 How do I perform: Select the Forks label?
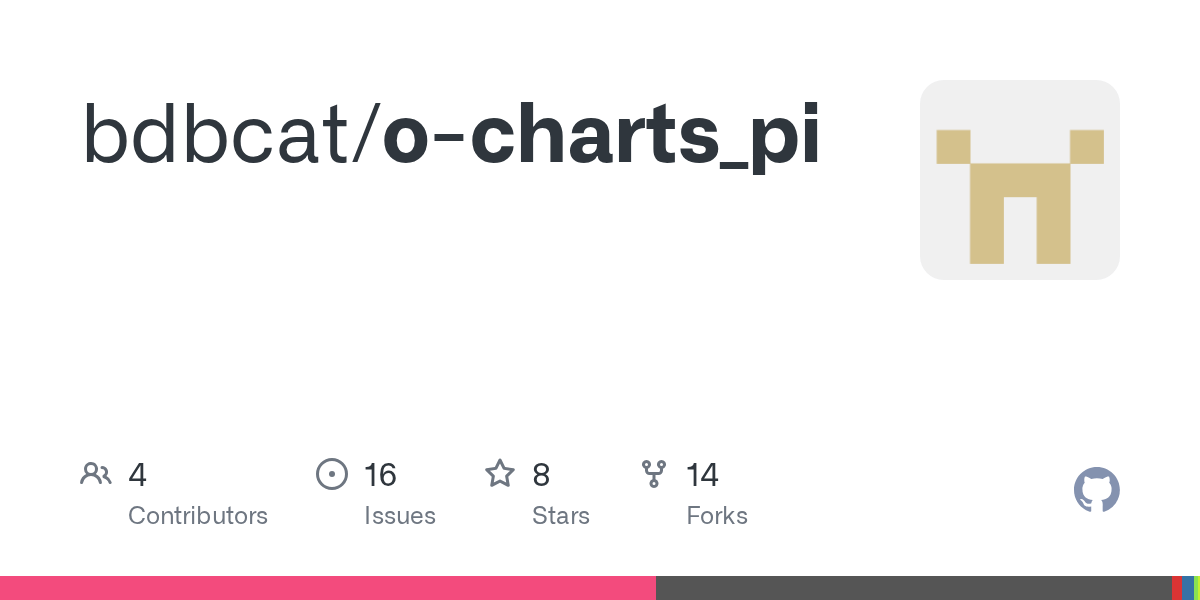pos(717,516)
